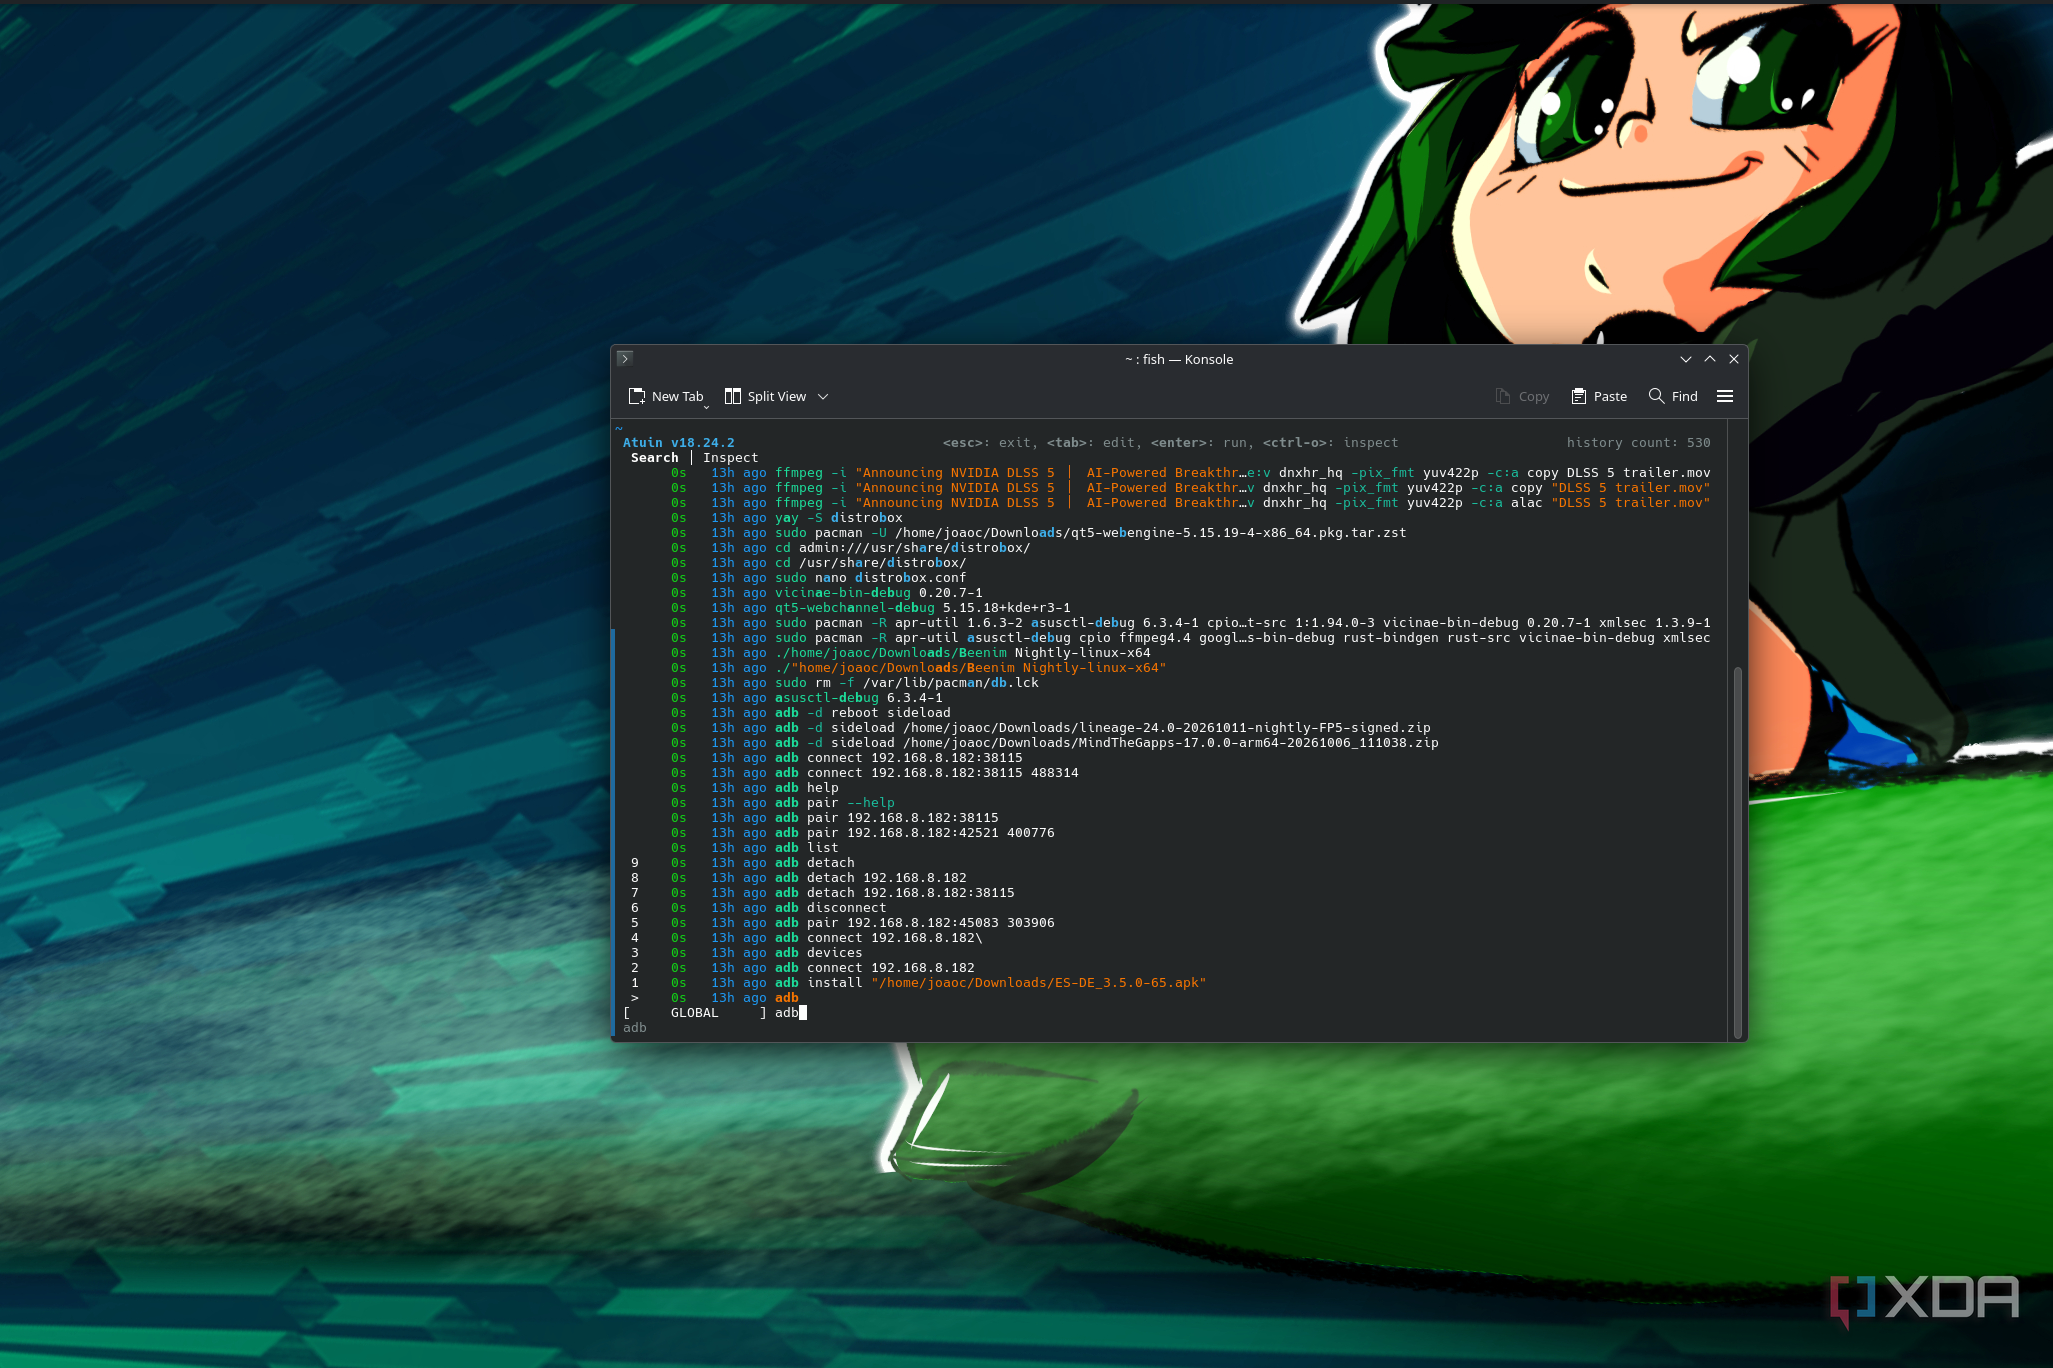Close the Konsole window
The width and height of the screenshot is (2053, 1368).
[1734, 359]
